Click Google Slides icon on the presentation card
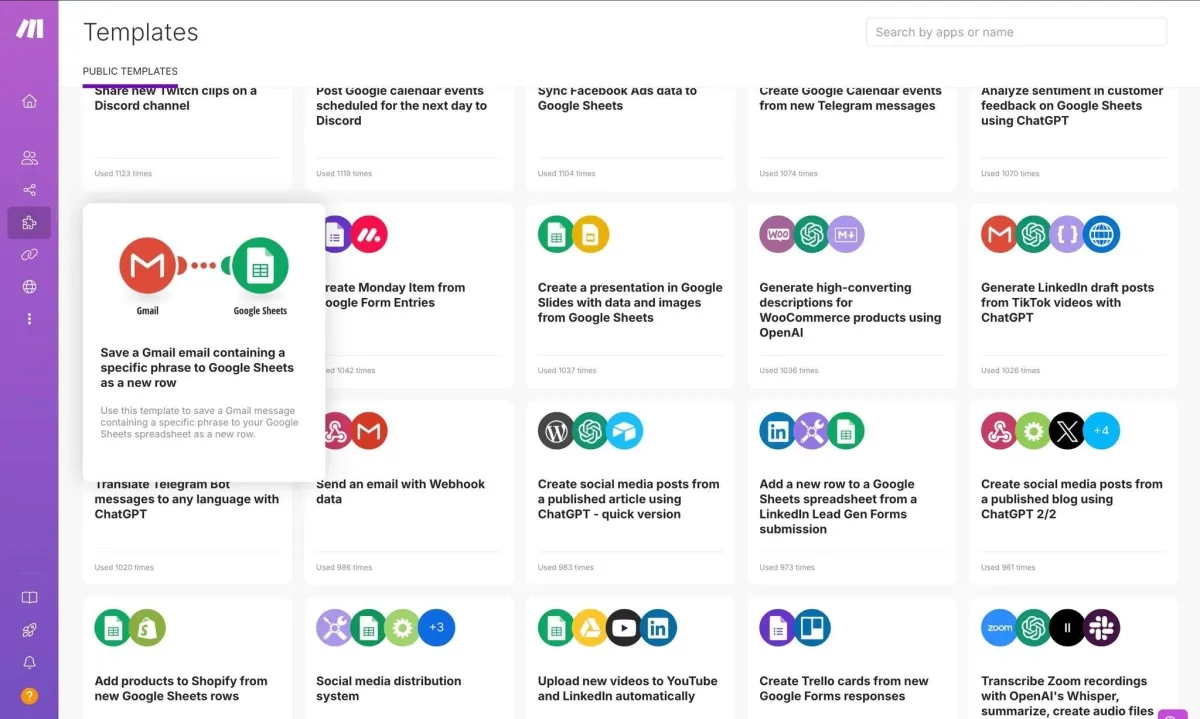This screenshot has width=1200, height=719. click(x=591, y=234)
